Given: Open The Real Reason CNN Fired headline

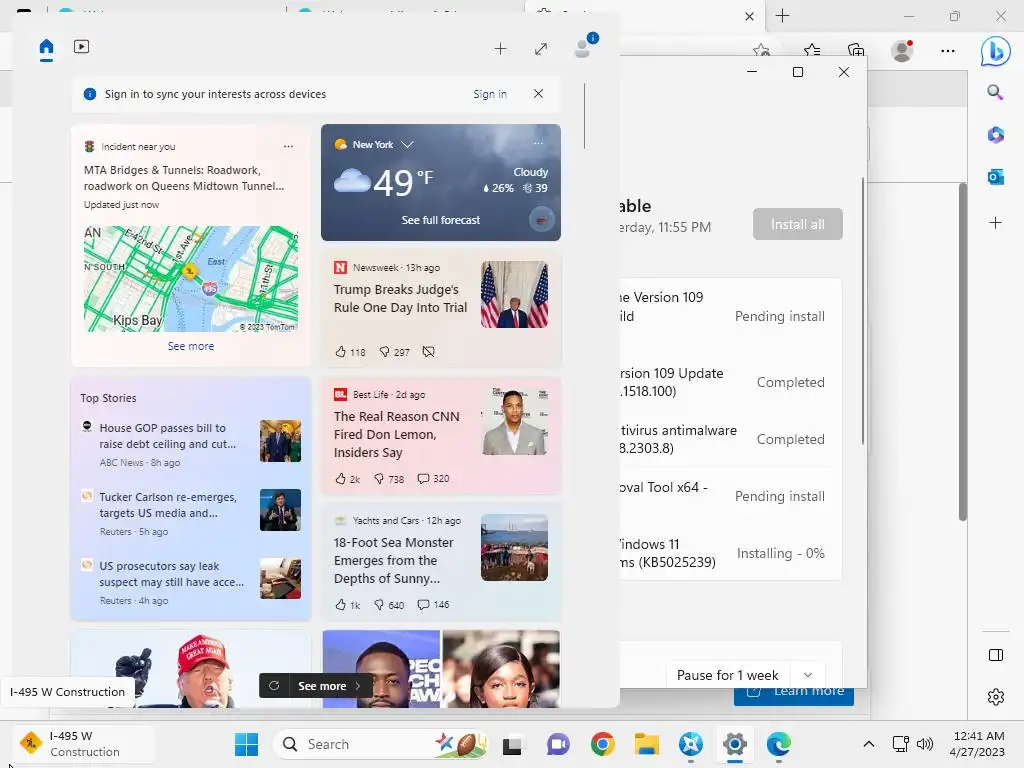Looking at the screenshot, I should click(x=396, y=434).
